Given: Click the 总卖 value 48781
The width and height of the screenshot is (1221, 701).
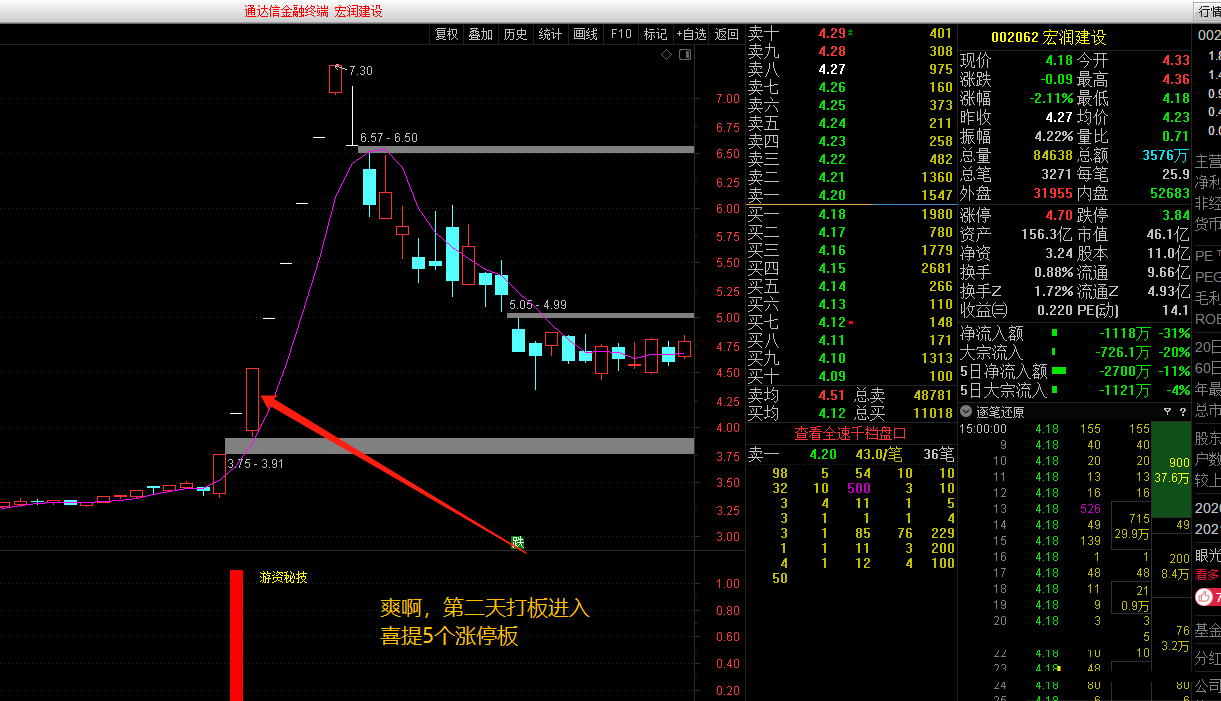Looking at the screenshot, I should click(934, 396).
